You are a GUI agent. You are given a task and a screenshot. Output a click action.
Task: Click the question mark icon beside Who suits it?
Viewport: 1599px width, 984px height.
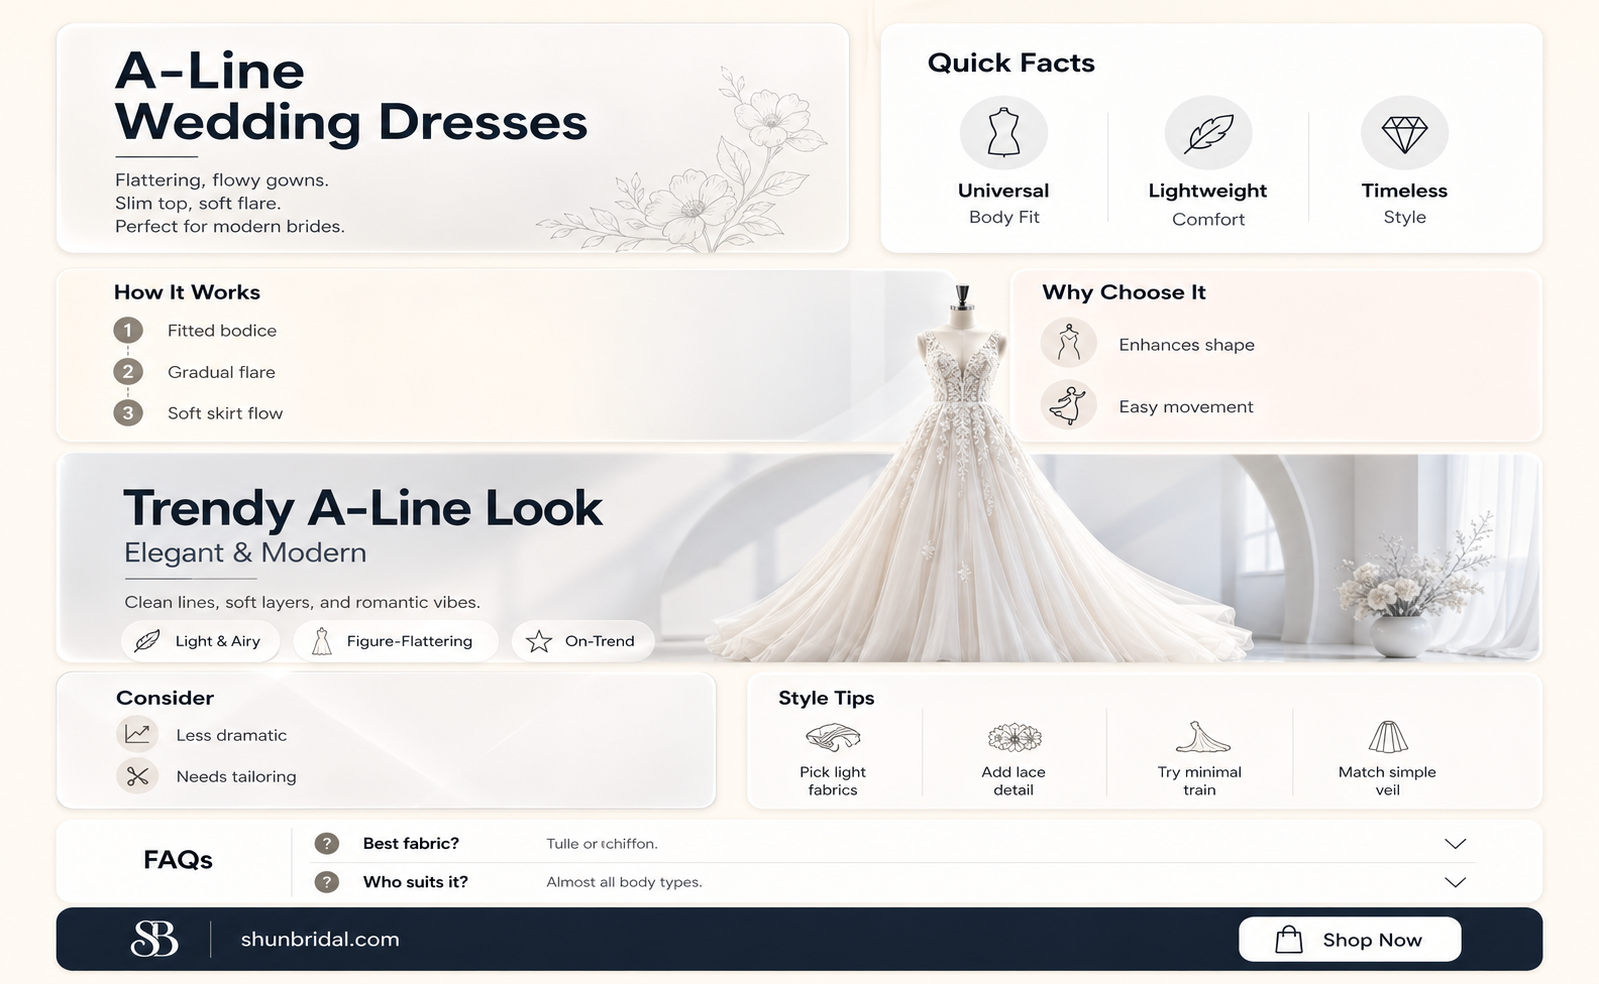click(x=326, y=882)
